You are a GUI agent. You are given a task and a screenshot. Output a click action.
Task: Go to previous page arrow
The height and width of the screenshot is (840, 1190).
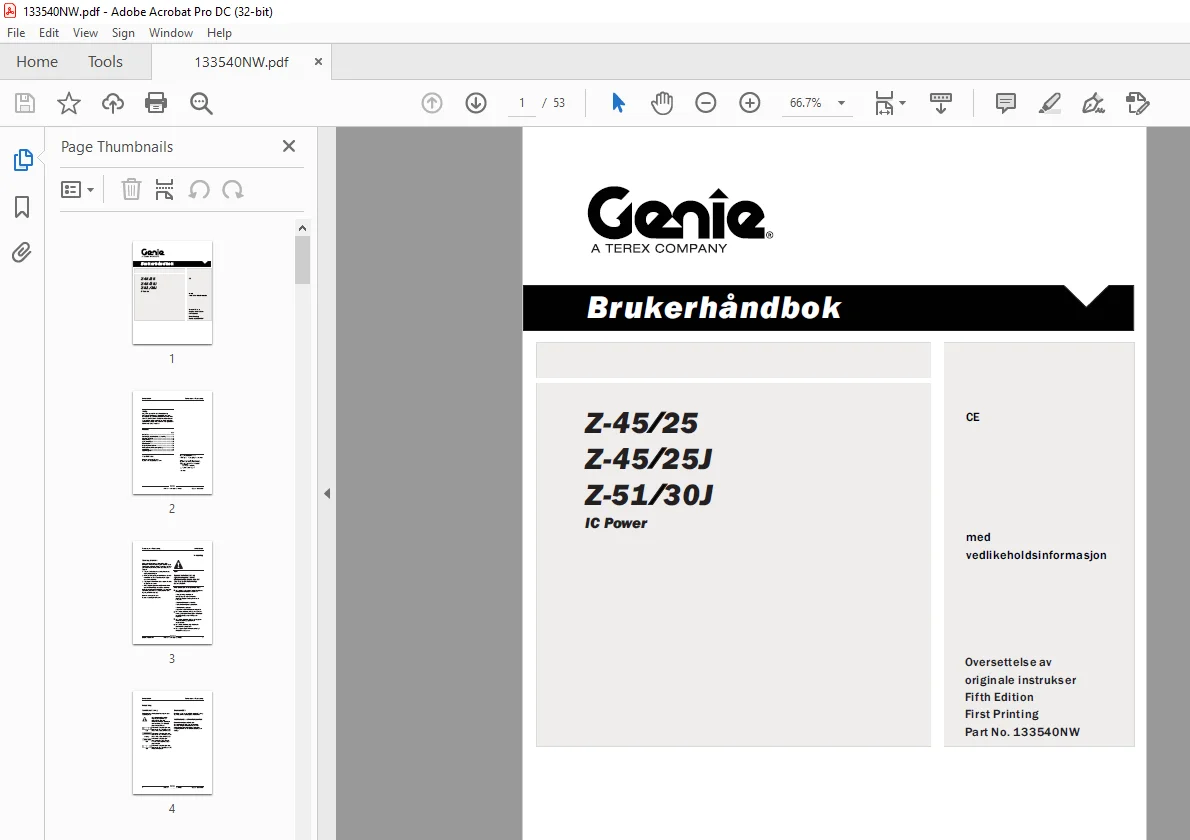pyautogui.click(x=432, y=103)
